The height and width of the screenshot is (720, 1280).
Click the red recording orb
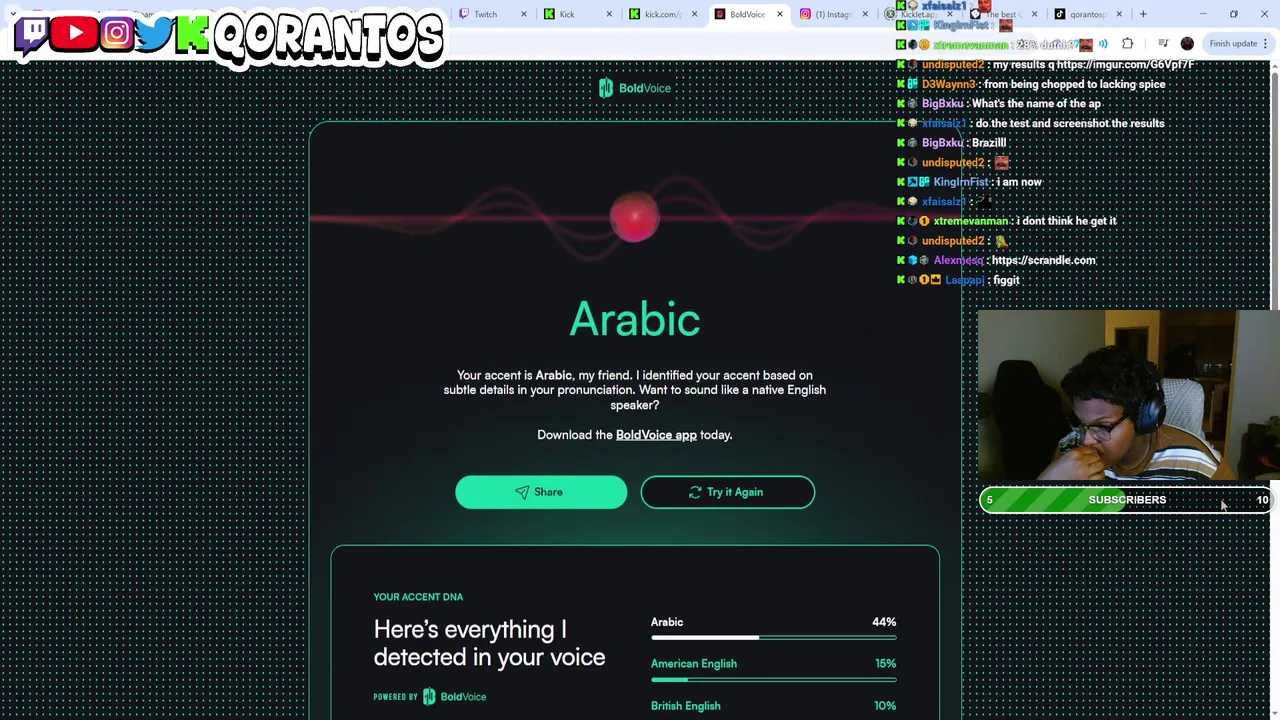coord(634,219)
